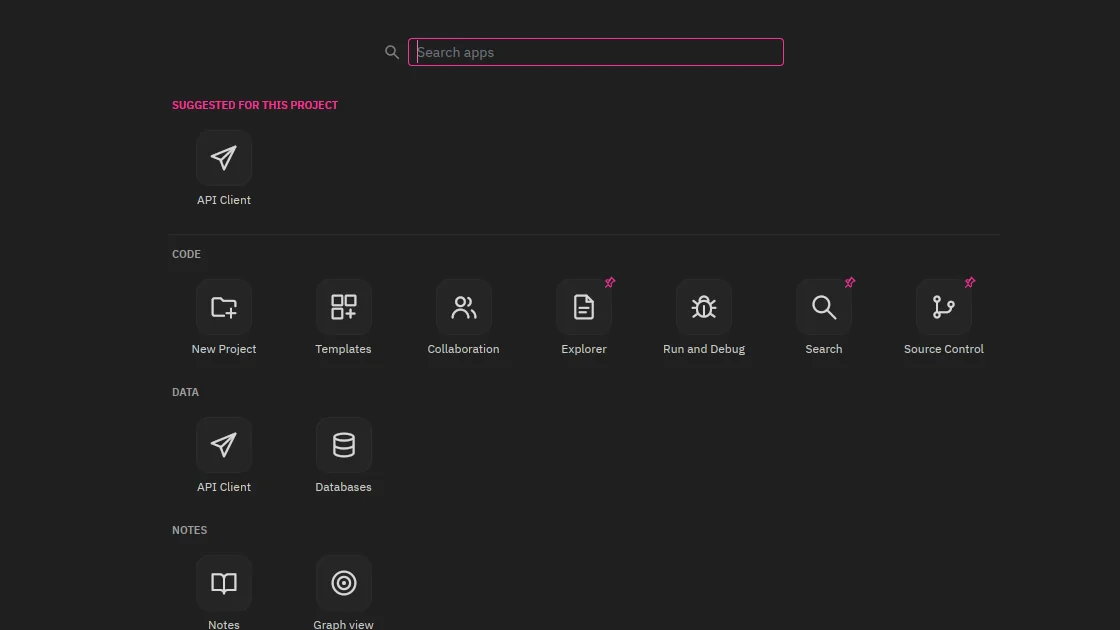The height and width of the screenshot is (630, 1120).
Task: Click the Search apps input field
Action: (x=596, y=52)
